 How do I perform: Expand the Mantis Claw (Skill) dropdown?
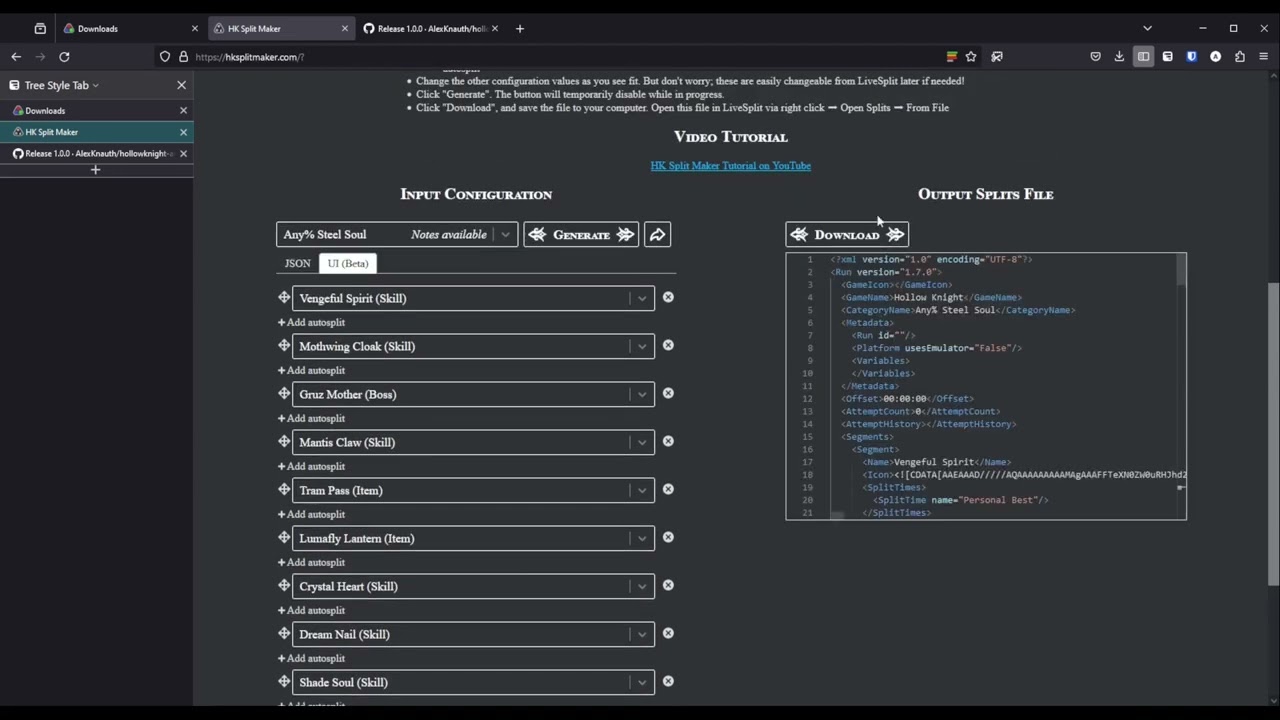click(642, 442)
